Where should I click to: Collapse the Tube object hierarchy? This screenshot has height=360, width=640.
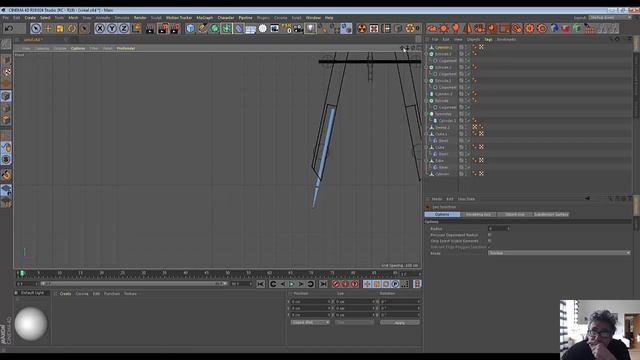pos(427,160)
